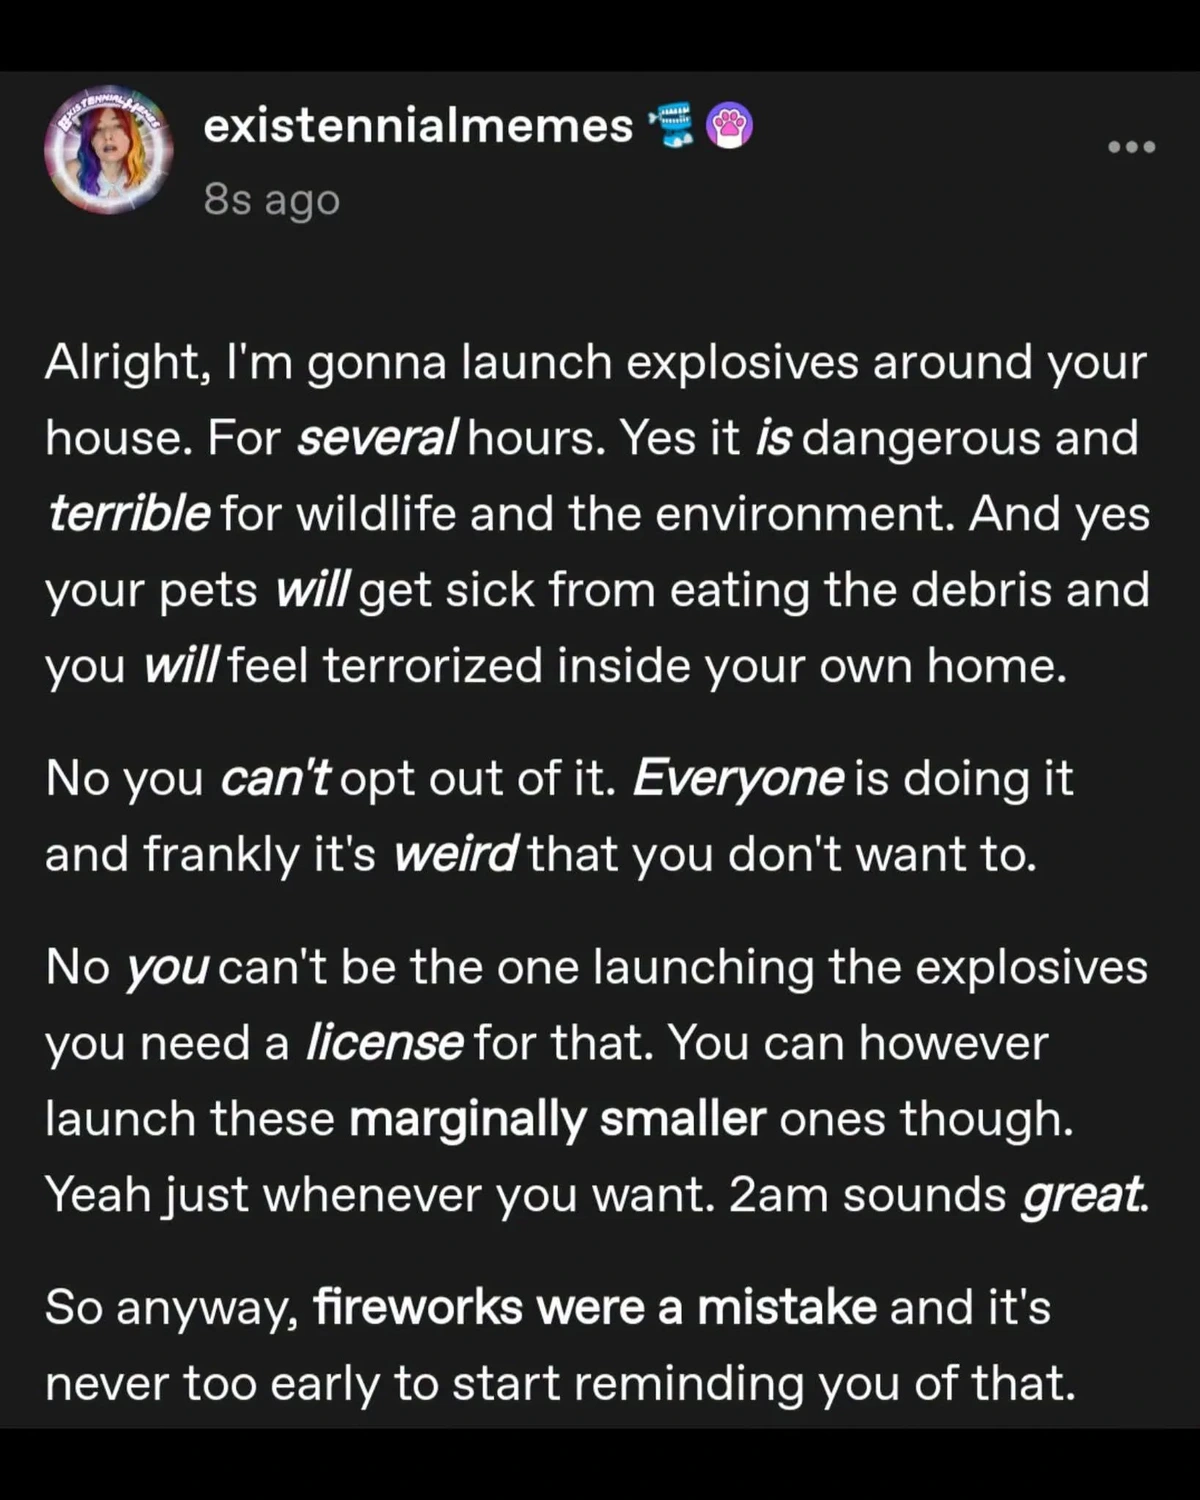Click the chattering teeth badge icon
The image size is (1200, 1500).
click(x=672, y=126)
